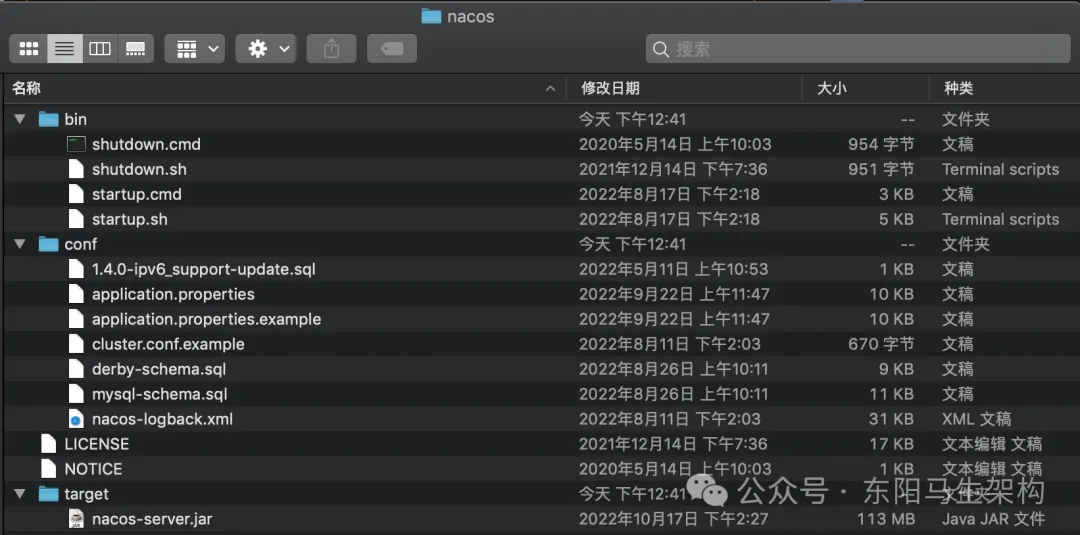
Task: Click the file name cluster.conf.example
Action: point(168,344)
